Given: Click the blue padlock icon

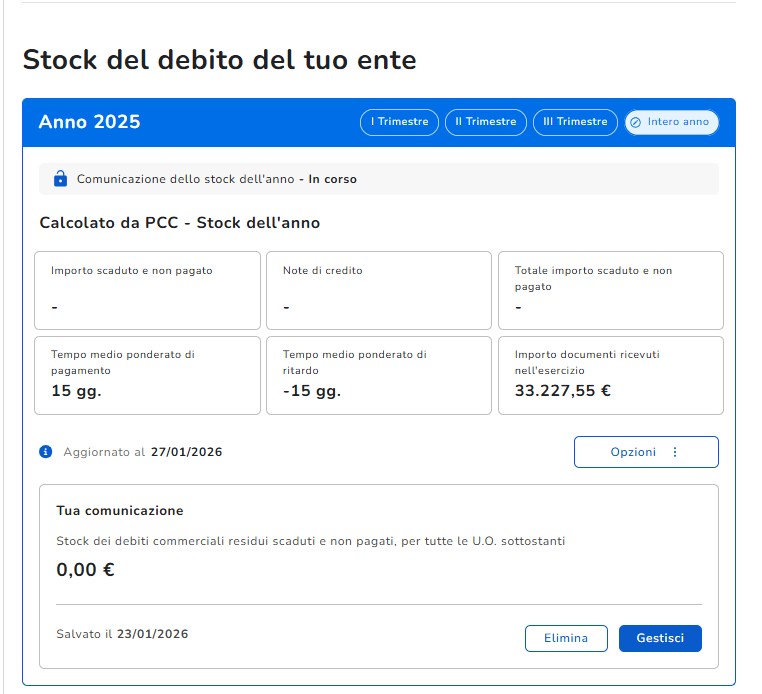Looking at the screenshot, I should [x=60, y=178].
